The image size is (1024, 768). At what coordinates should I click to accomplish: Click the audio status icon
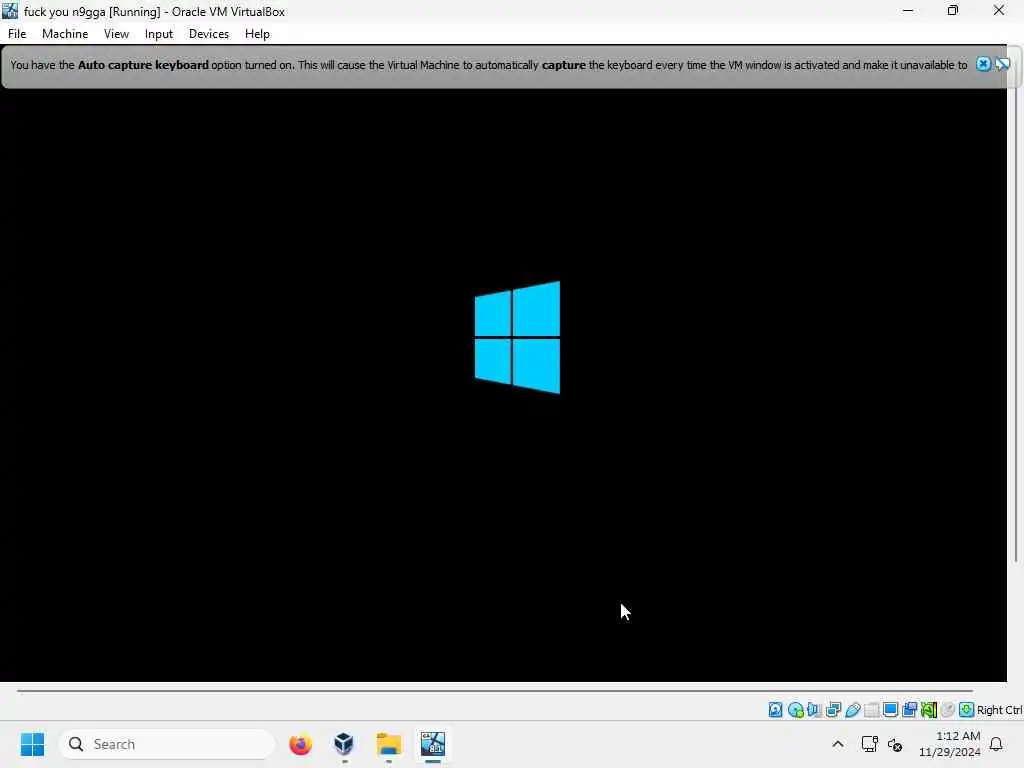(x=814, y=709)
